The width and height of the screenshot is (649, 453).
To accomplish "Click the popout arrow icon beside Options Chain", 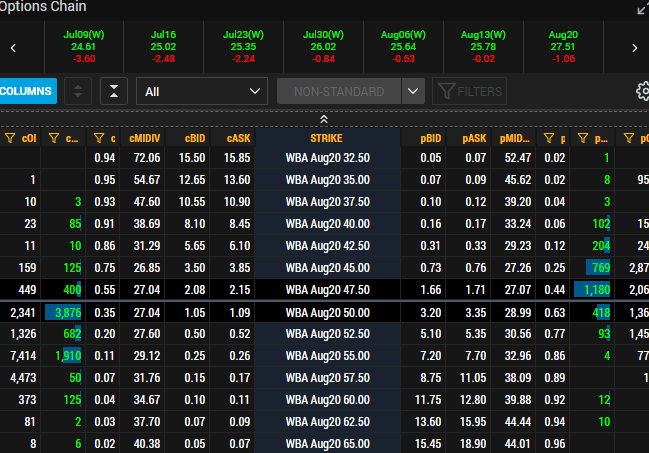I will pyautogui.click(x=642, y=8).
